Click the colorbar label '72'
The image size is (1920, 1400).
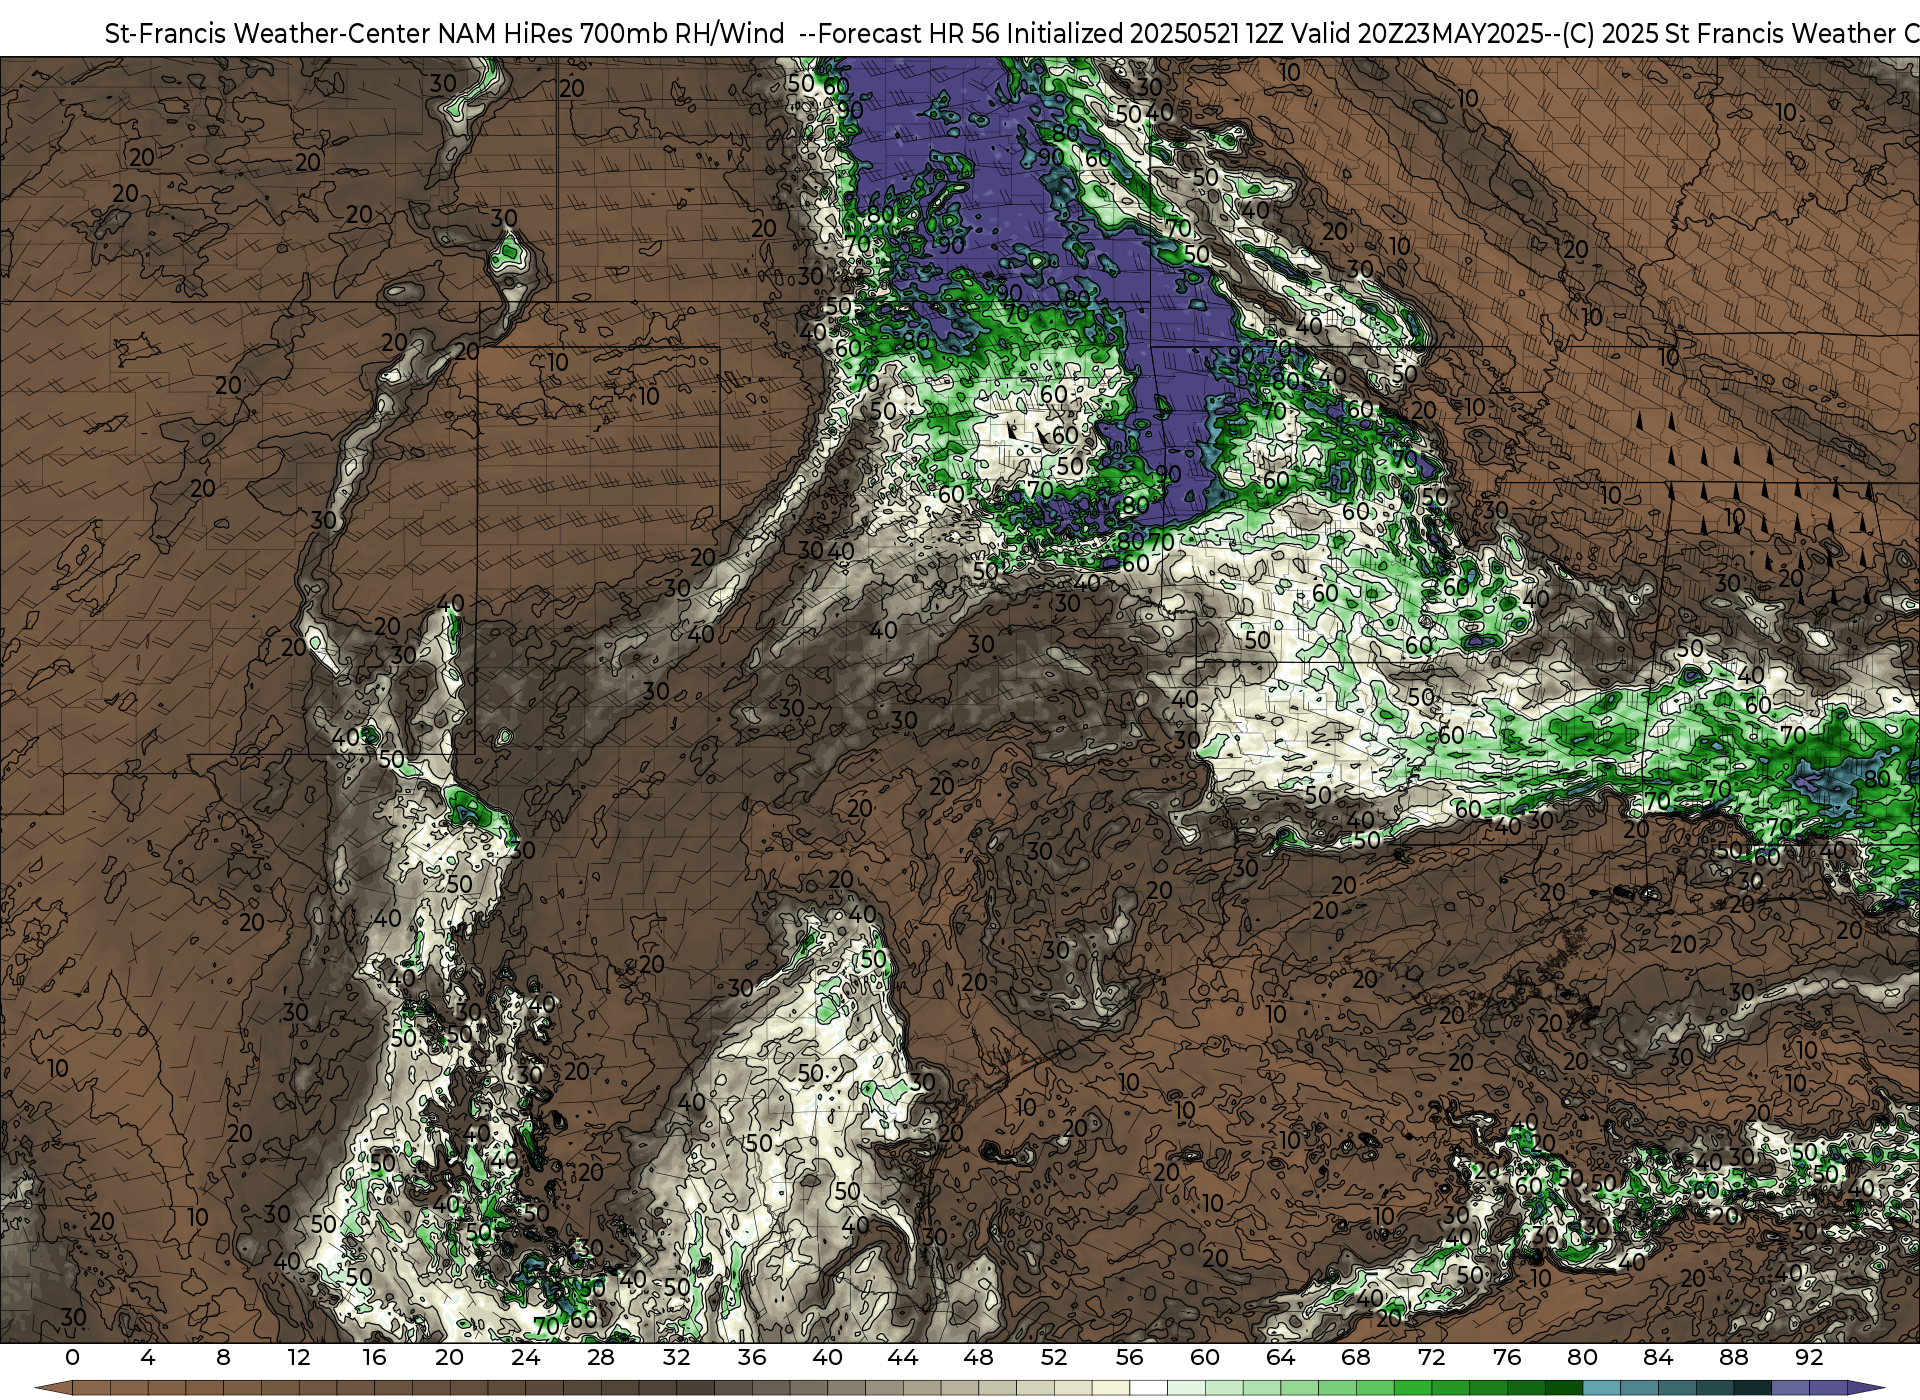tap(1432, 1357)
